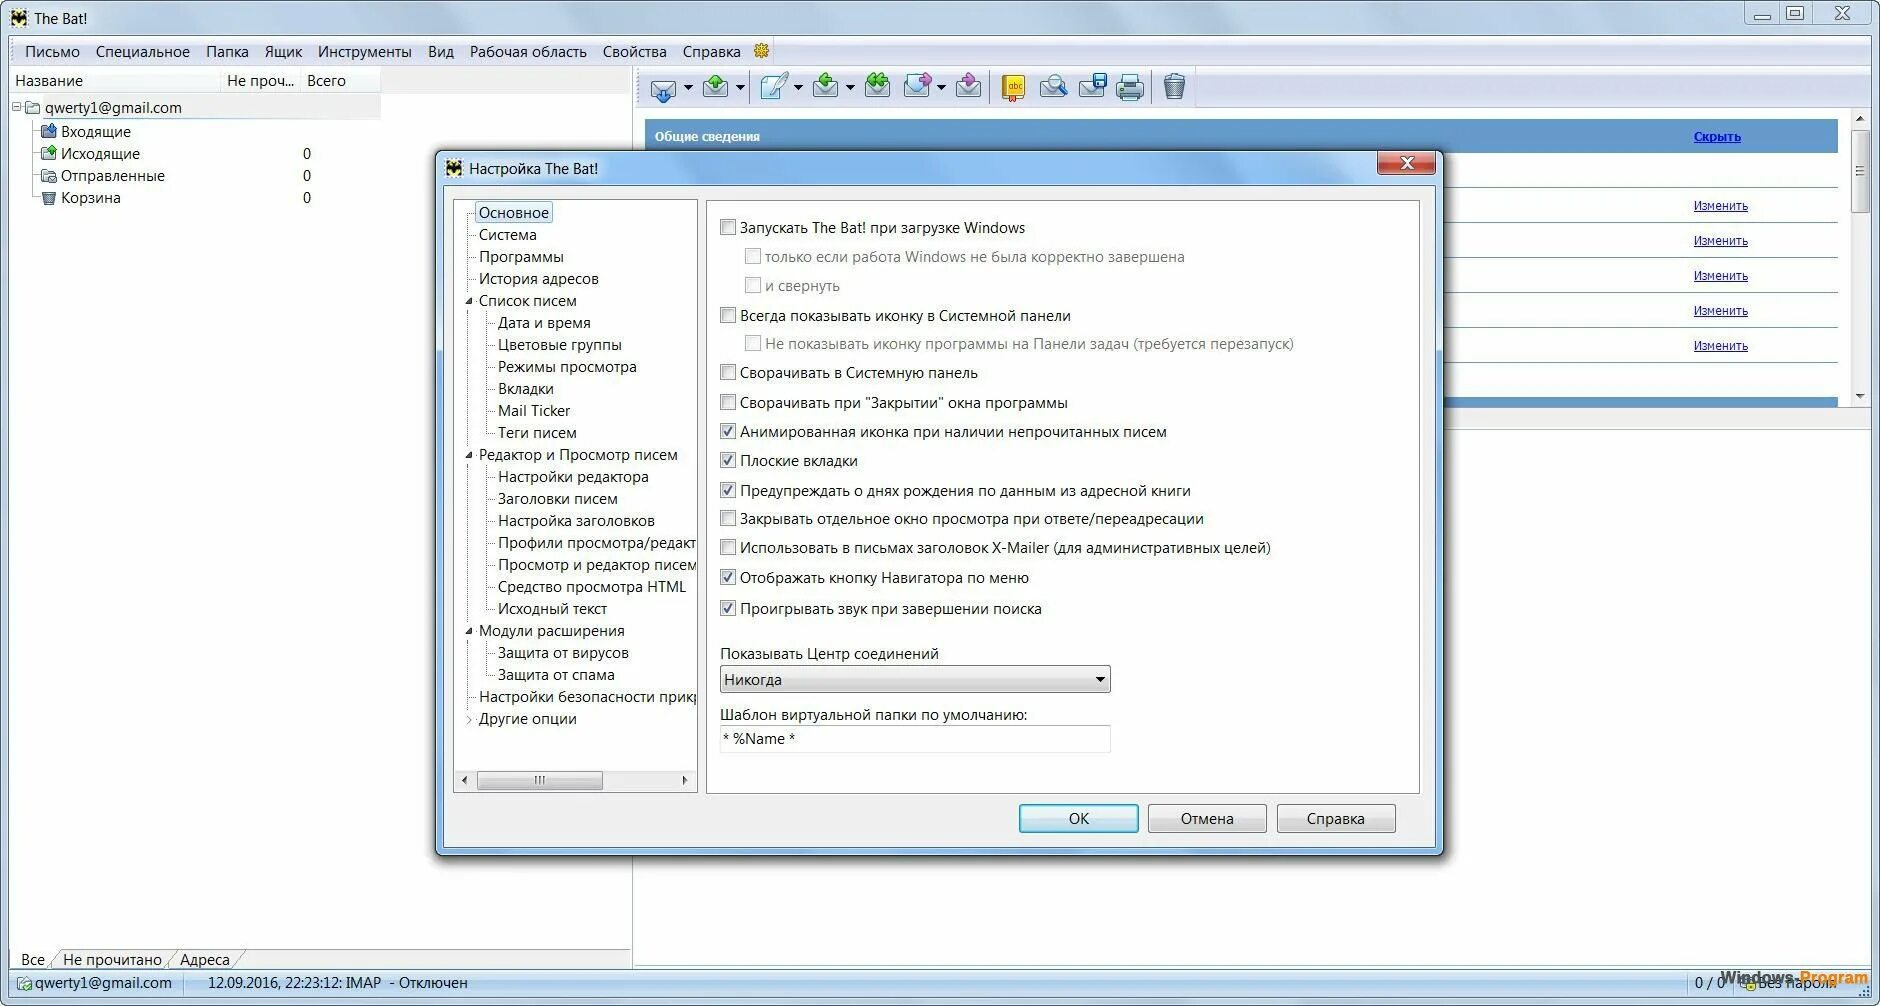The image size is (1880, 1006).
Task: Open the Ящик menu
Action: tap(283, 52)
